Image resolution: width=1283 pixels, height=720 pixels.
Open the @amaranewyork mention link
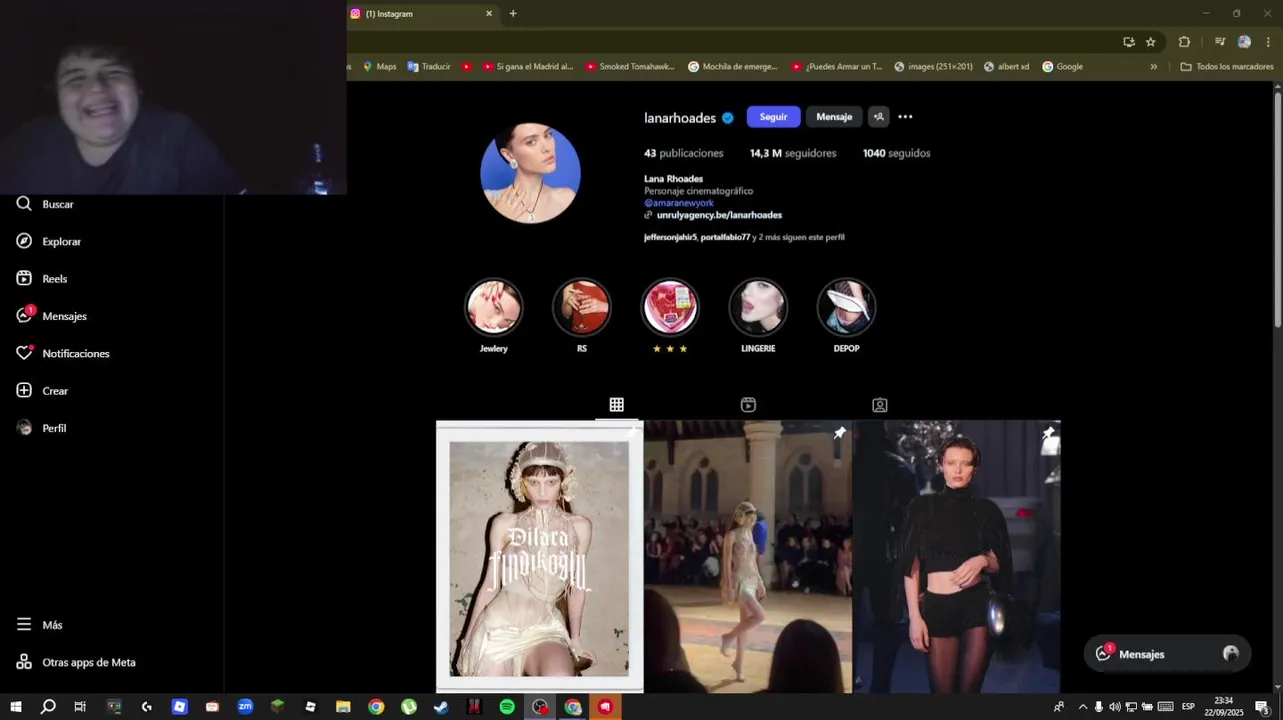[x=679, y=203]
